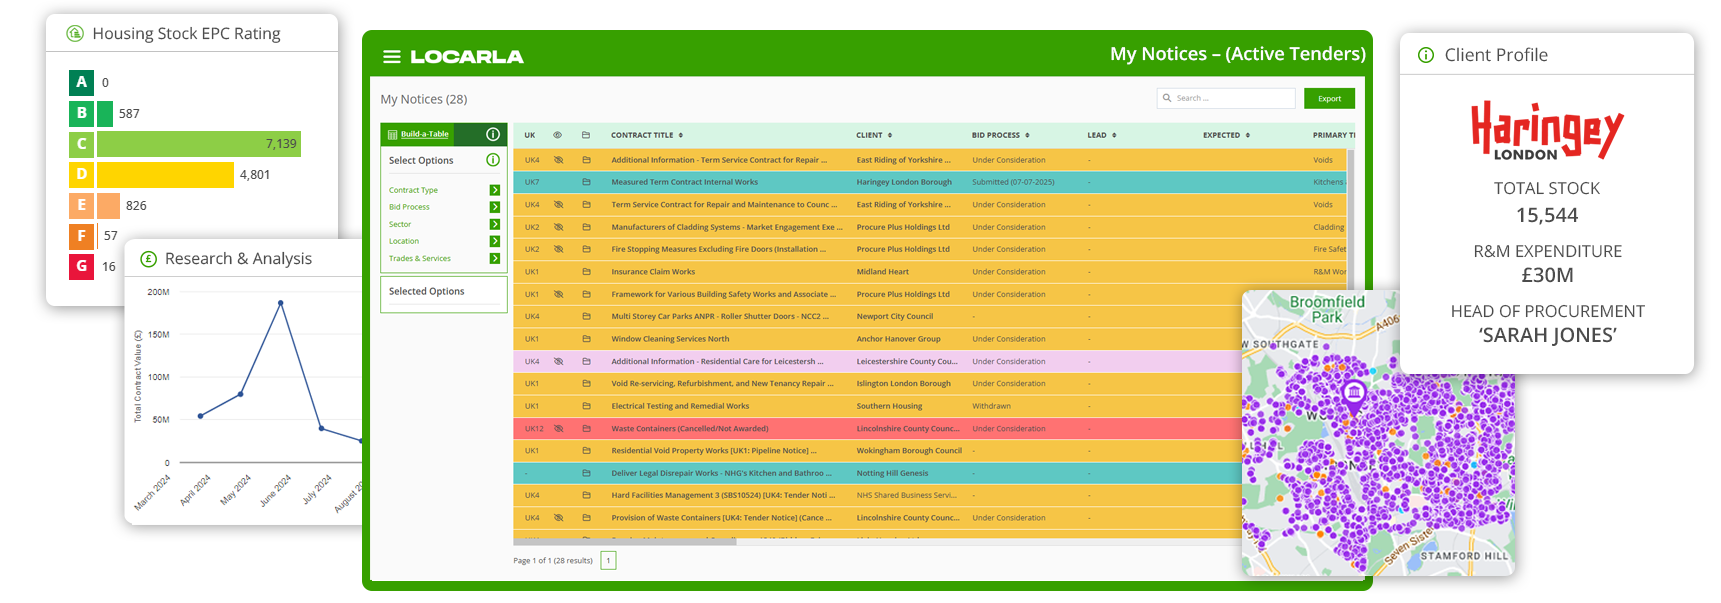Click 'Withdrawn' status for Electrical Testing row
This screenshot has height=603, width=1721.
point(991,406)
